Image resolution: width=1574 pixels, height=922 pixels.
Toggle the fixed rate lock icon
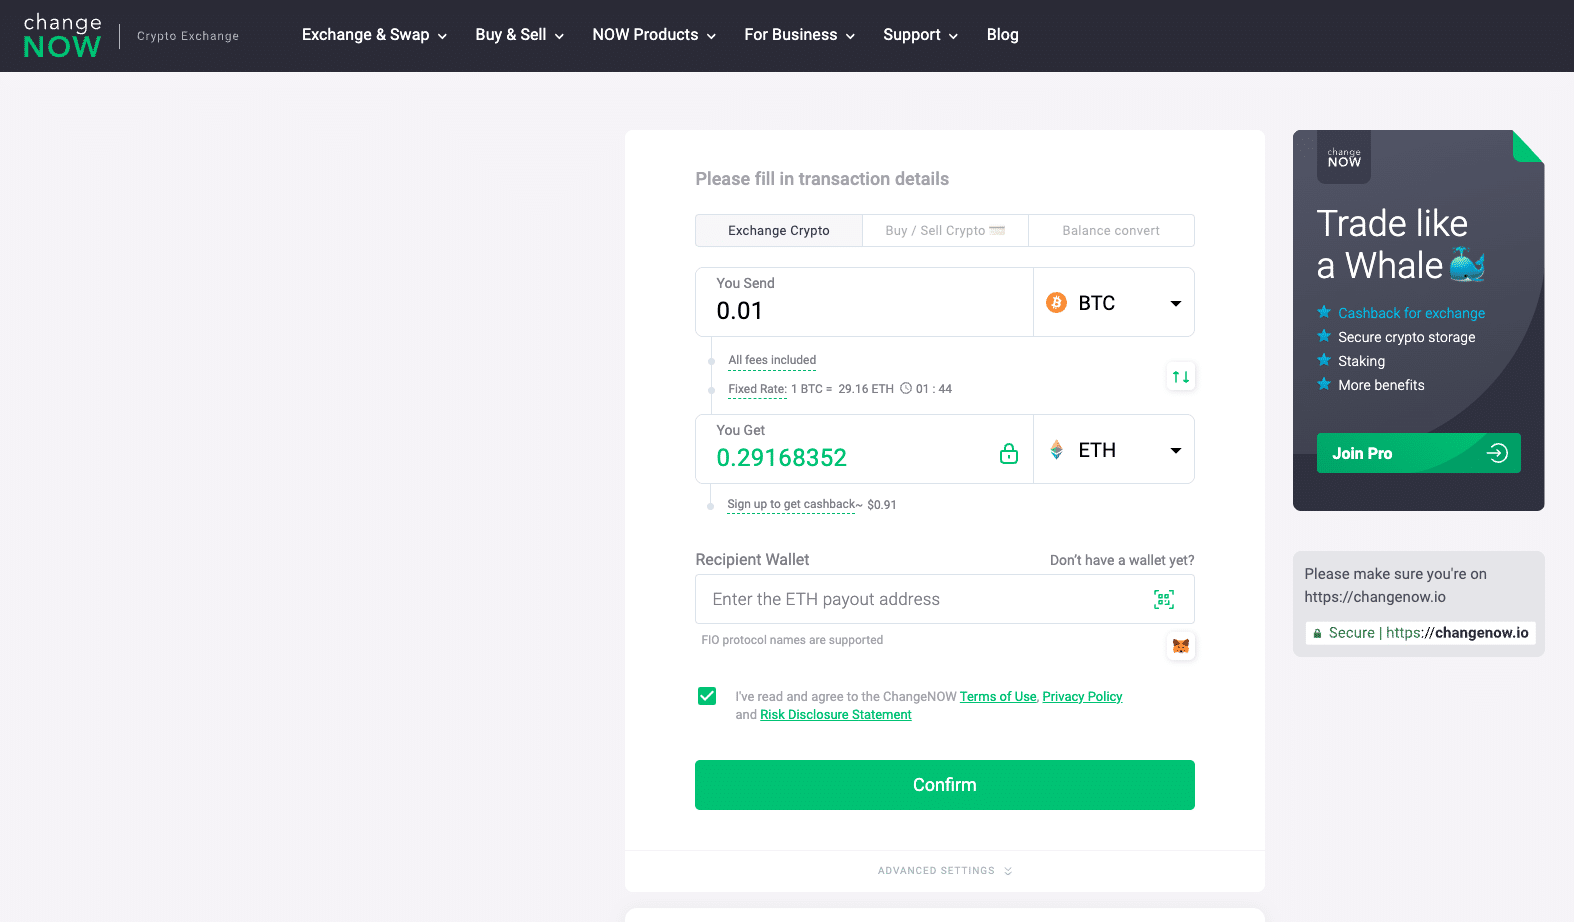pyautogui.click(x=1009, y=453)
